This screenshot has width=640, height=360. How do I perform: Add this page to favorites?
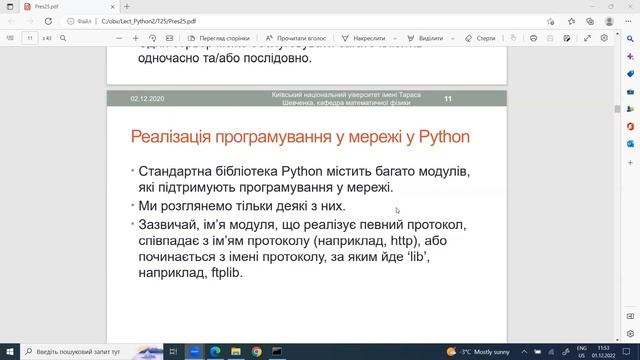pos(550,21)
